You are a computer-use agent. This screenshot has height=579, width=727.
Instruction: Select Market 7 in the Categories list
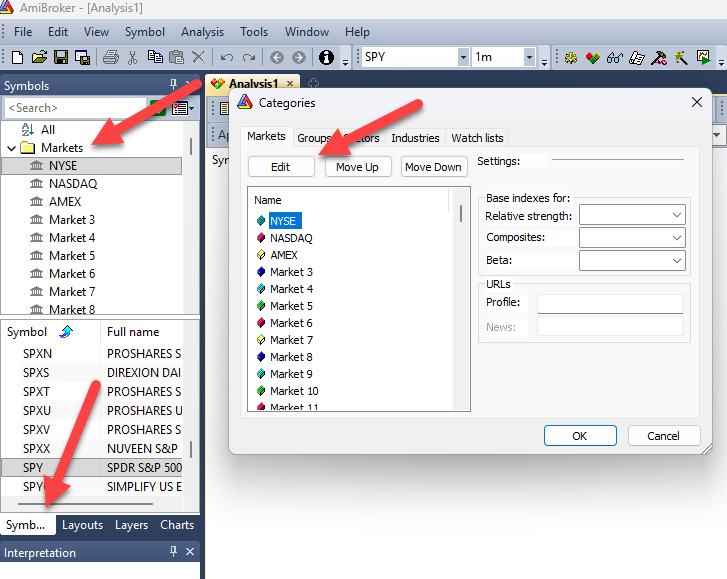(291, 340)
